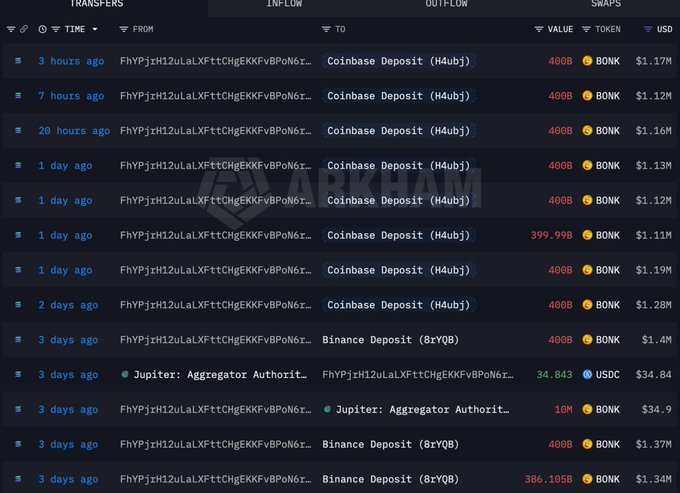Open the Swaps tab

click(x=606, y=4)
